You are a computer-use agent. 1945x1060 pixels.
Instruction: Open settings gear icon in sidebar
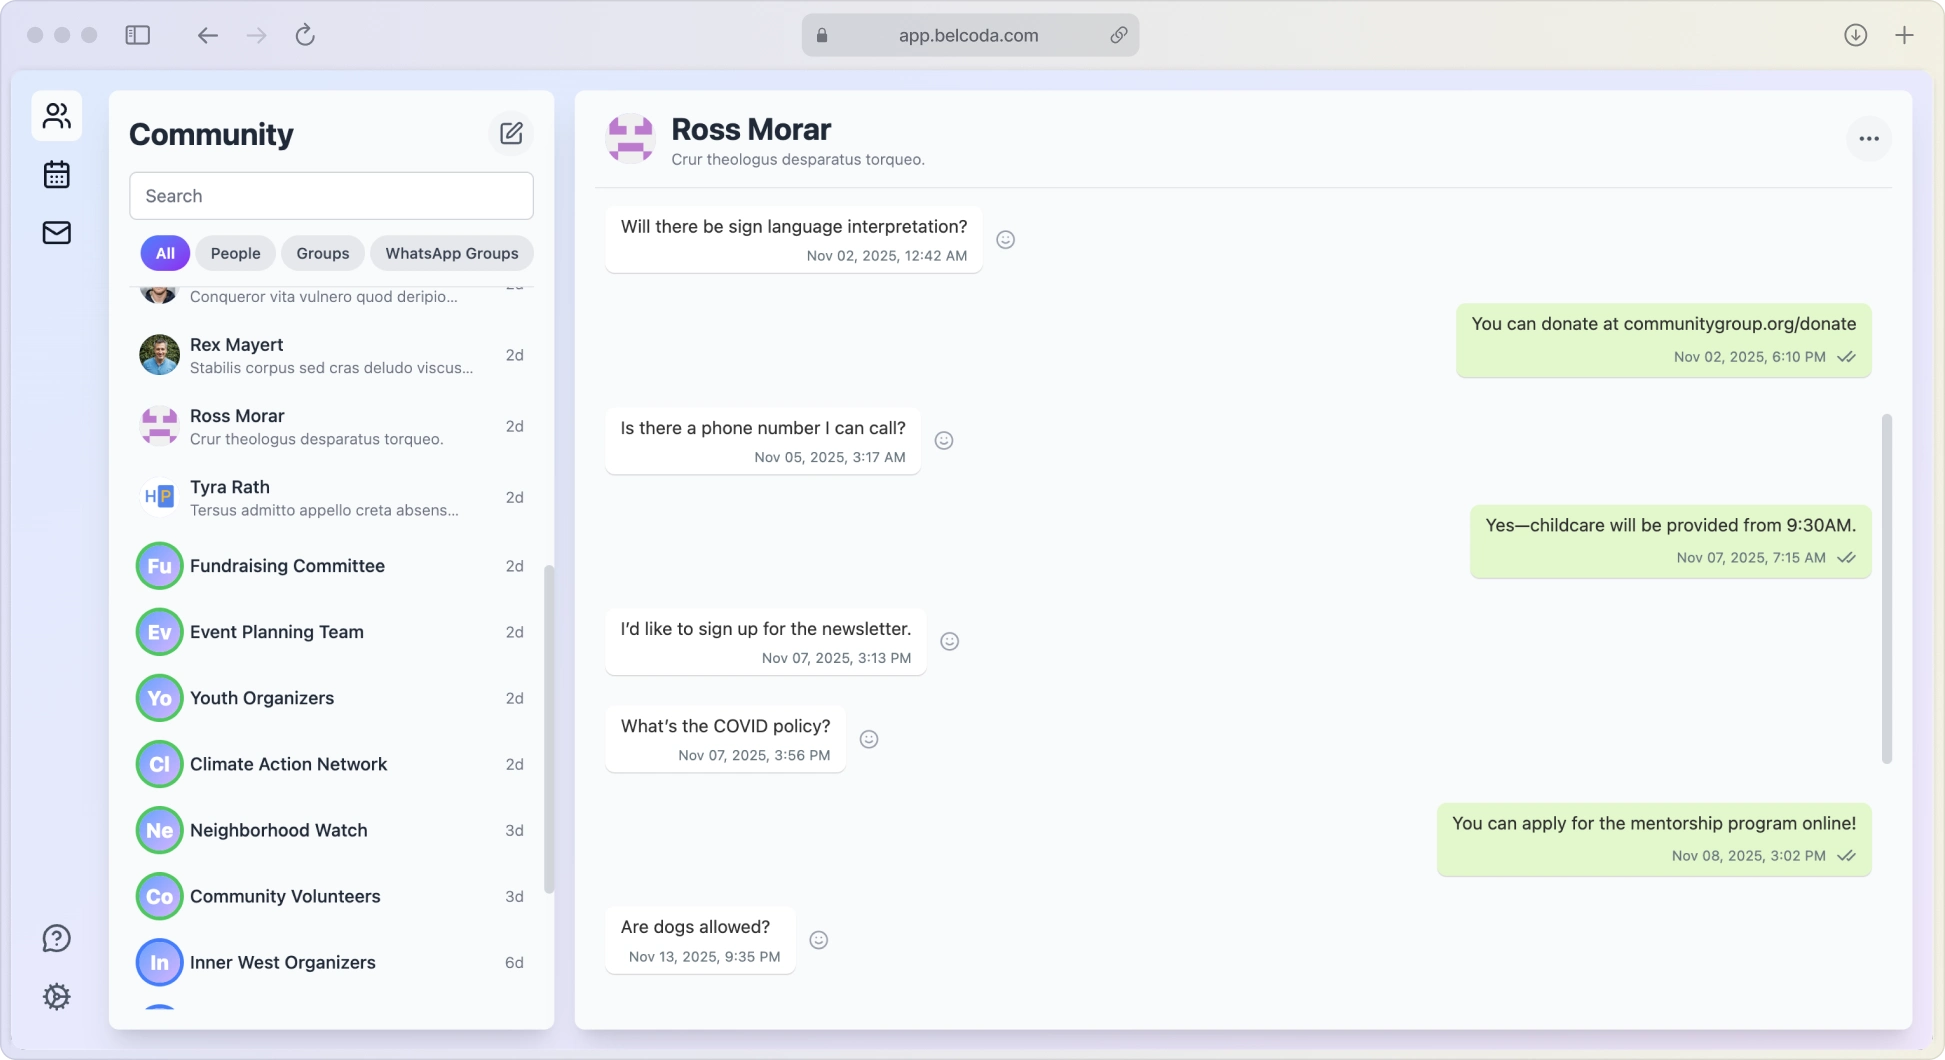click(57, 996)
